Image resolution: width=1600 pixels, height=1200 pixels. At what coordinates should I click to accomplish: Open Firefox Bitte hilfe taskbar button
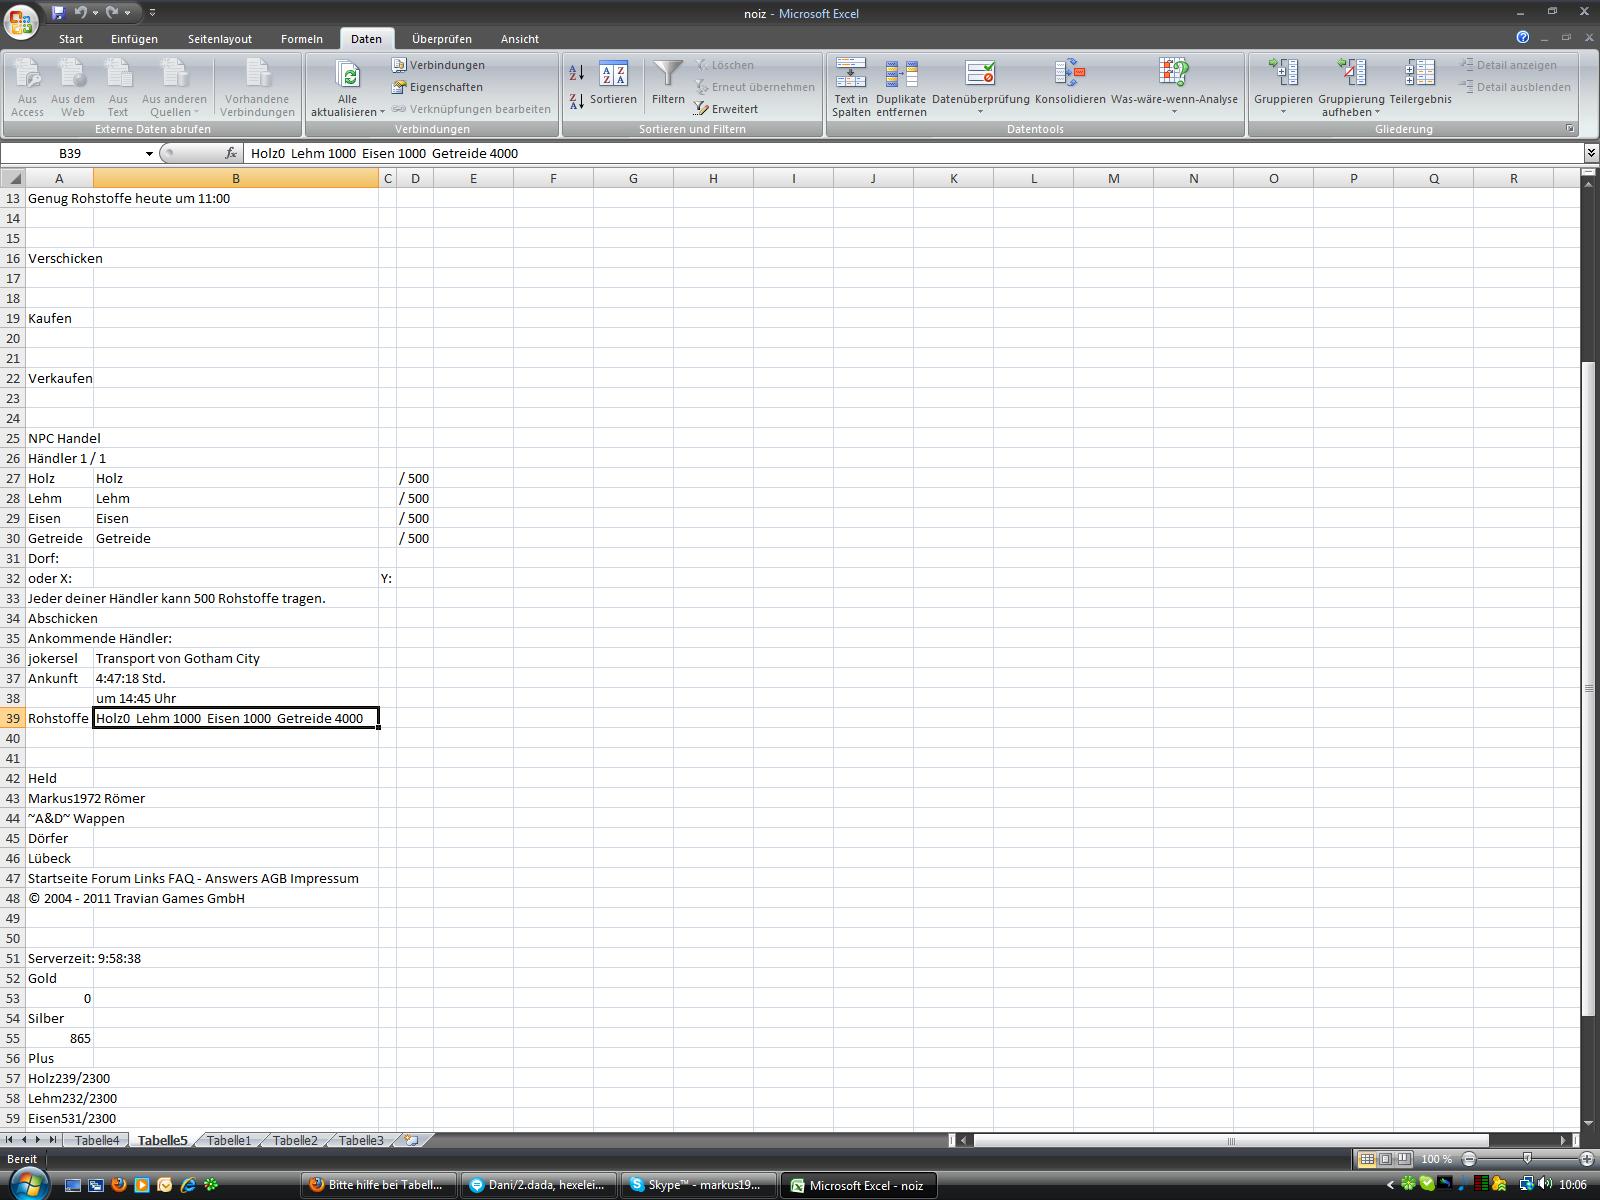pyautogui.click(x=380, y=1185)
